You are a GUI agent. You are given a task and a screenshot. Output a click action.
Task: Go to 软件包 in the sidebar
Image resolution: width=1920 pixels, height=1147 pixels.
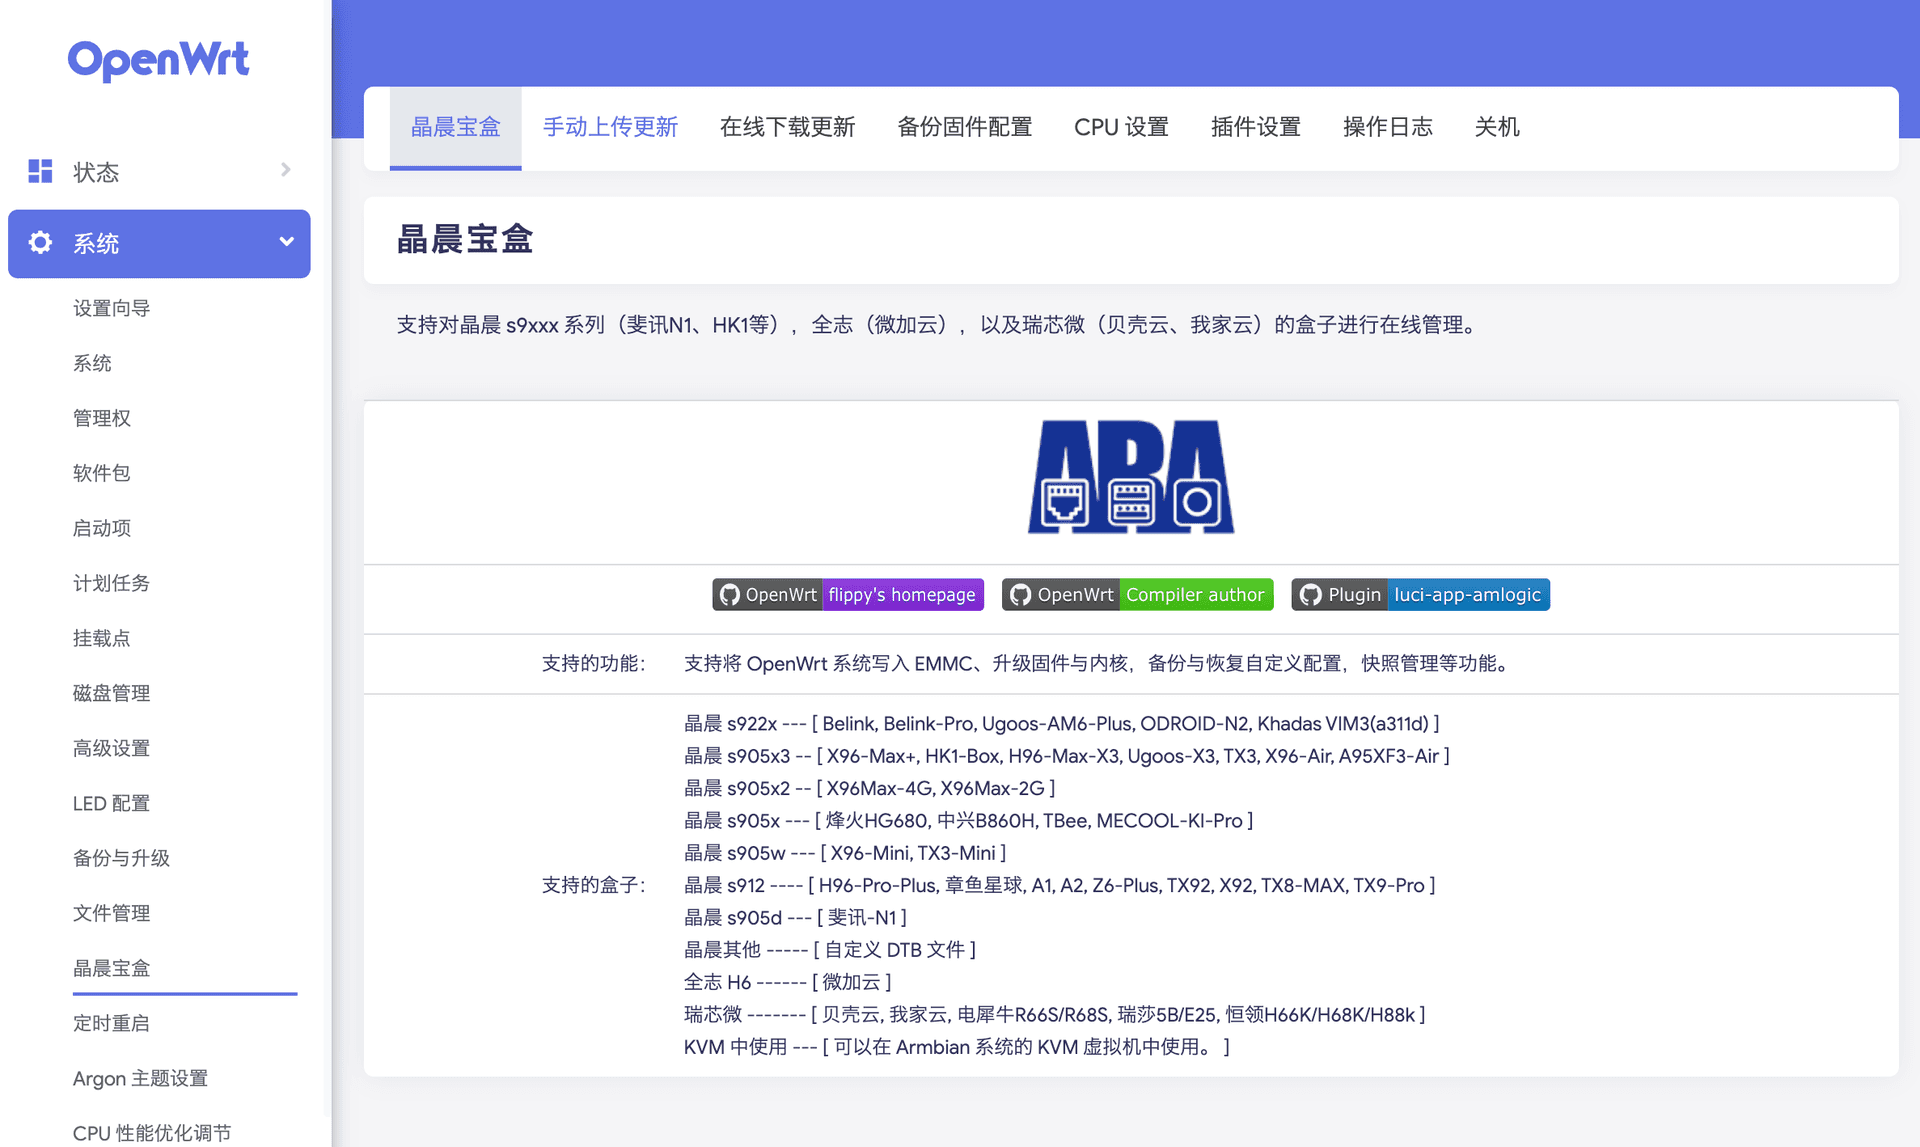101,473
